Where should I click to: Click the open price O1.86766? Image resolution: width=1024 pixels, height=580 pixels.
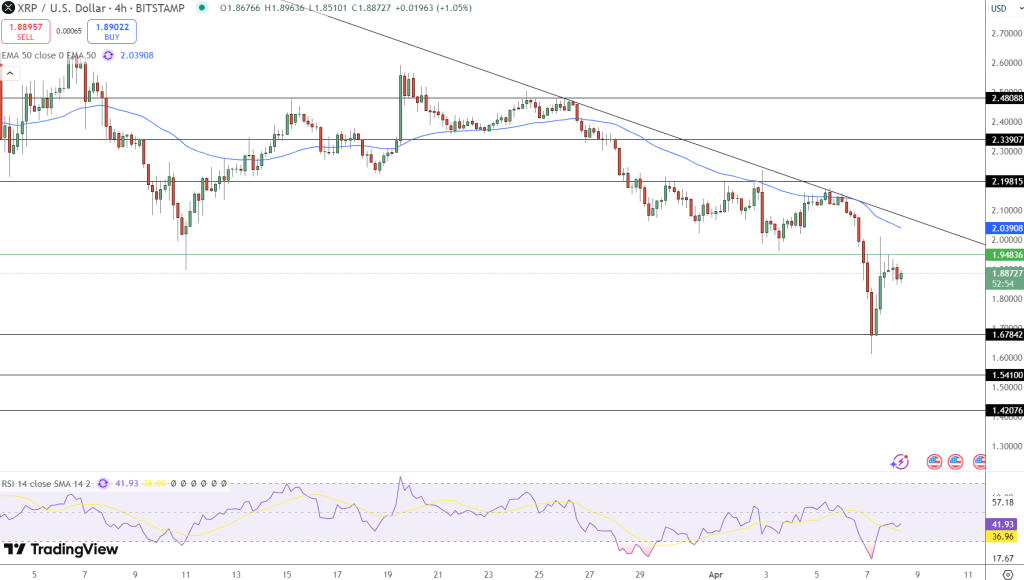coord(239,8)
